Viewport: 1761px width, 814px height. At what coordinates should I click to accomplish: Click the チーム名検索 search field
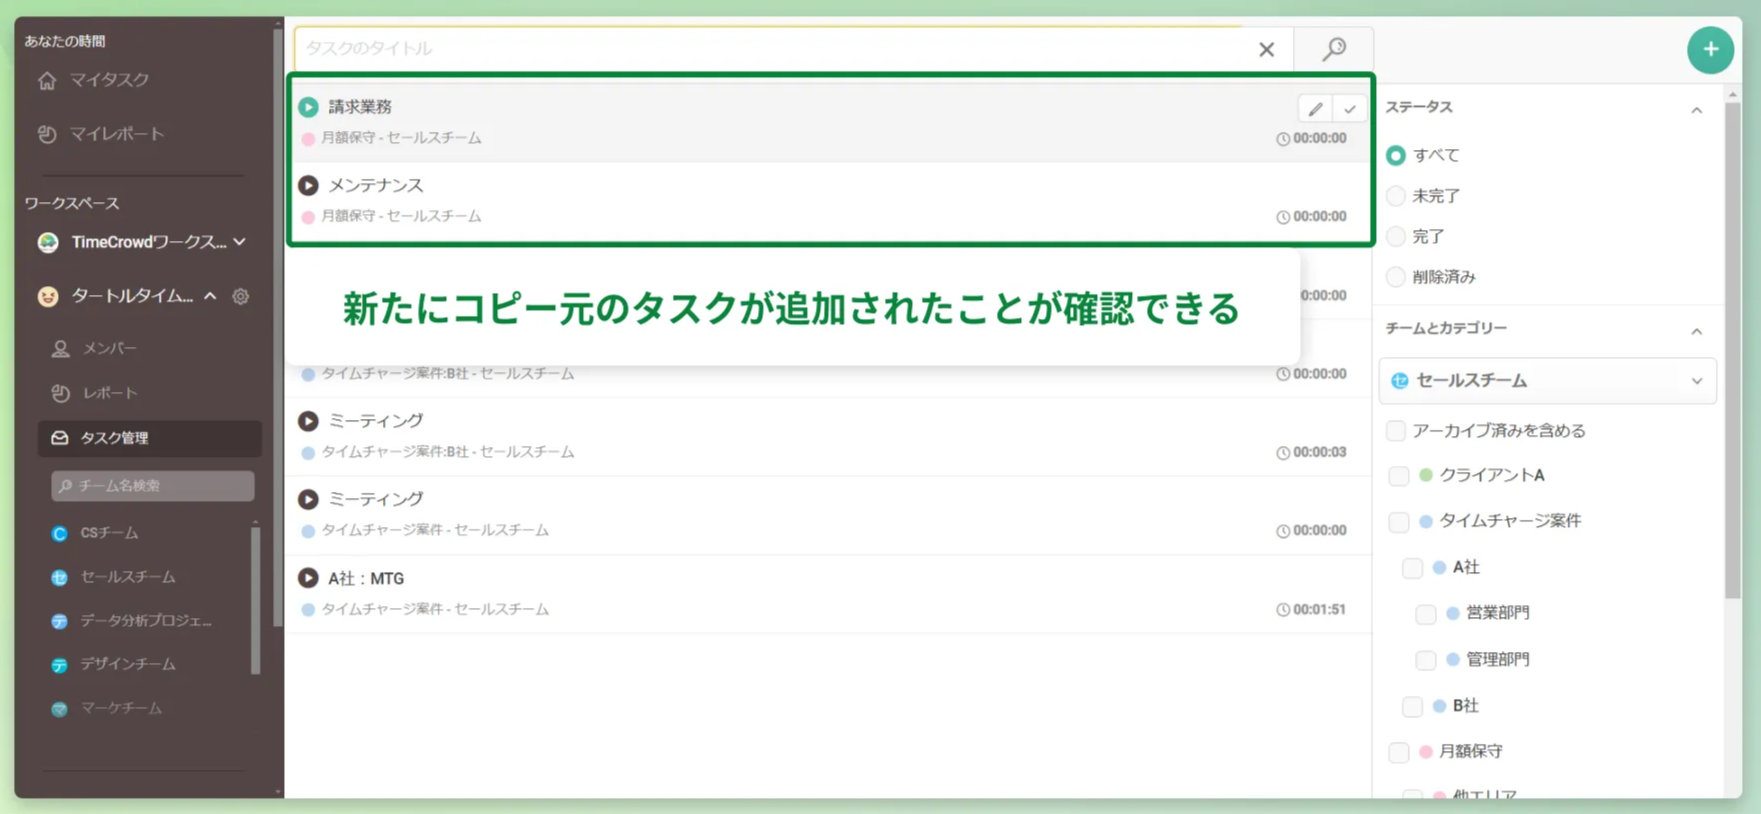pos(152,486)
